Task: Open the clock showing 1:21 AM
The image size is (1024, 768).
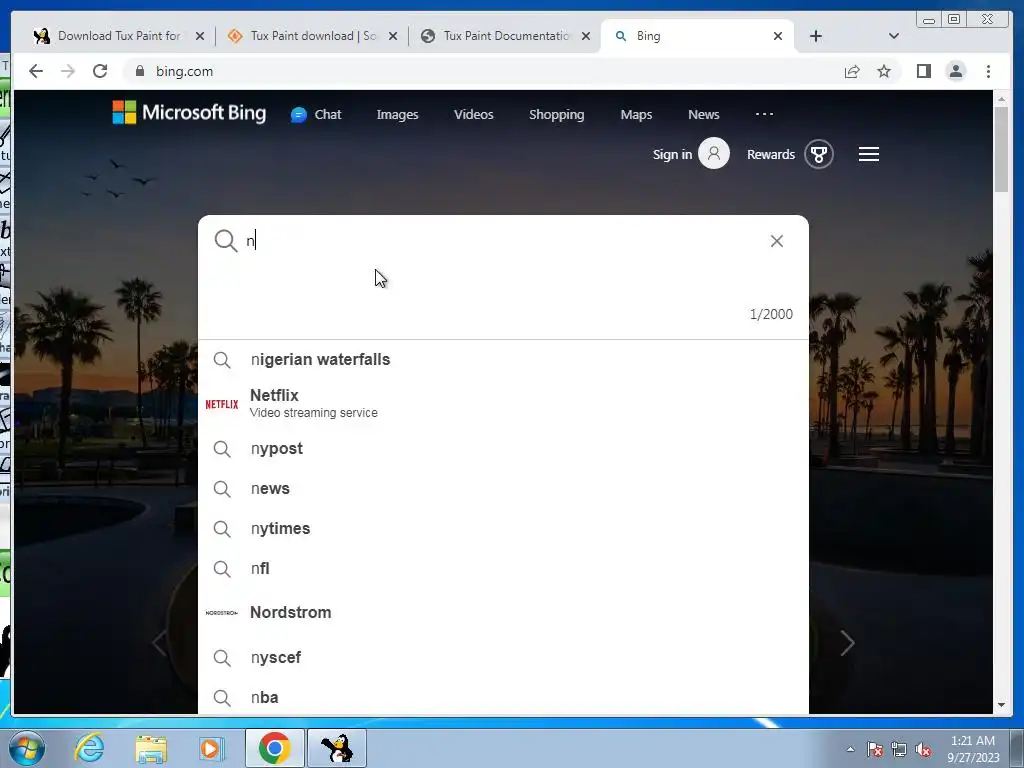Action: [973, 748]
